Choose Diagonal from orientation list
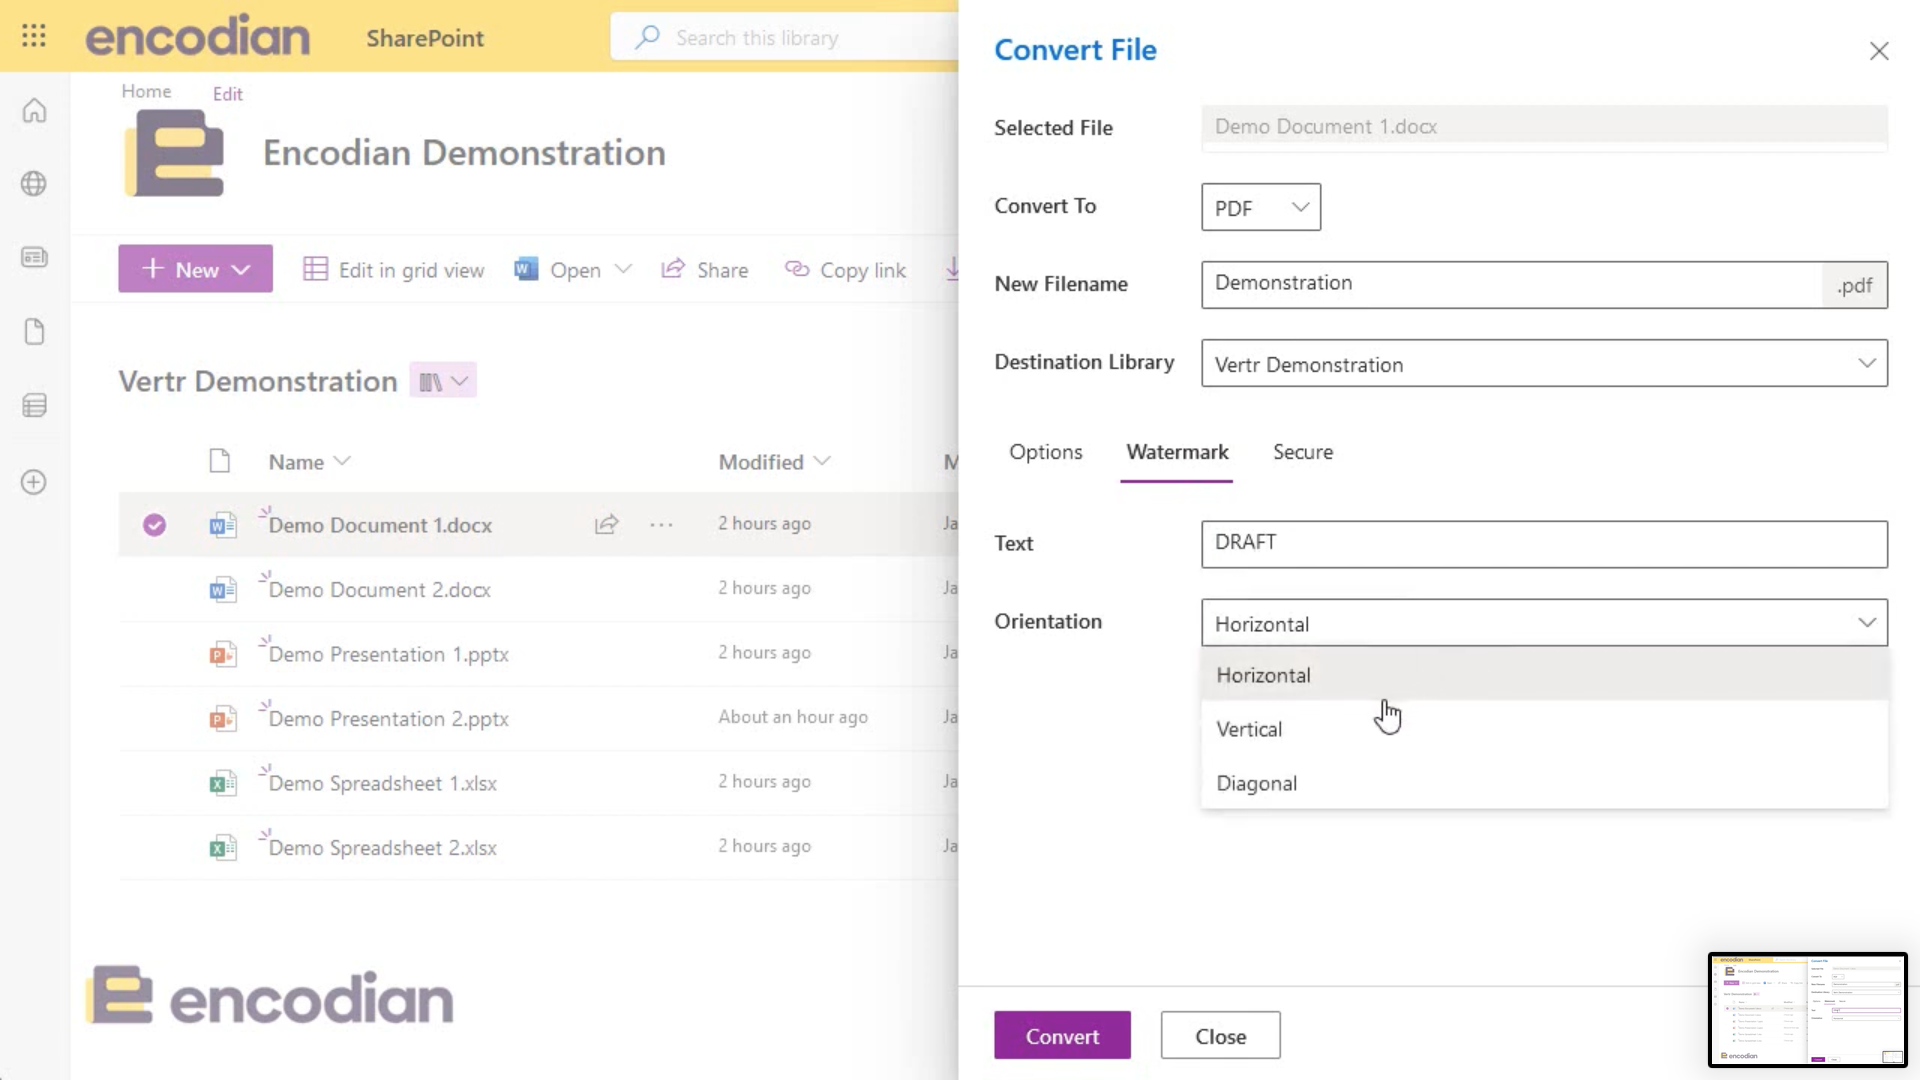 pos(1544,783)
